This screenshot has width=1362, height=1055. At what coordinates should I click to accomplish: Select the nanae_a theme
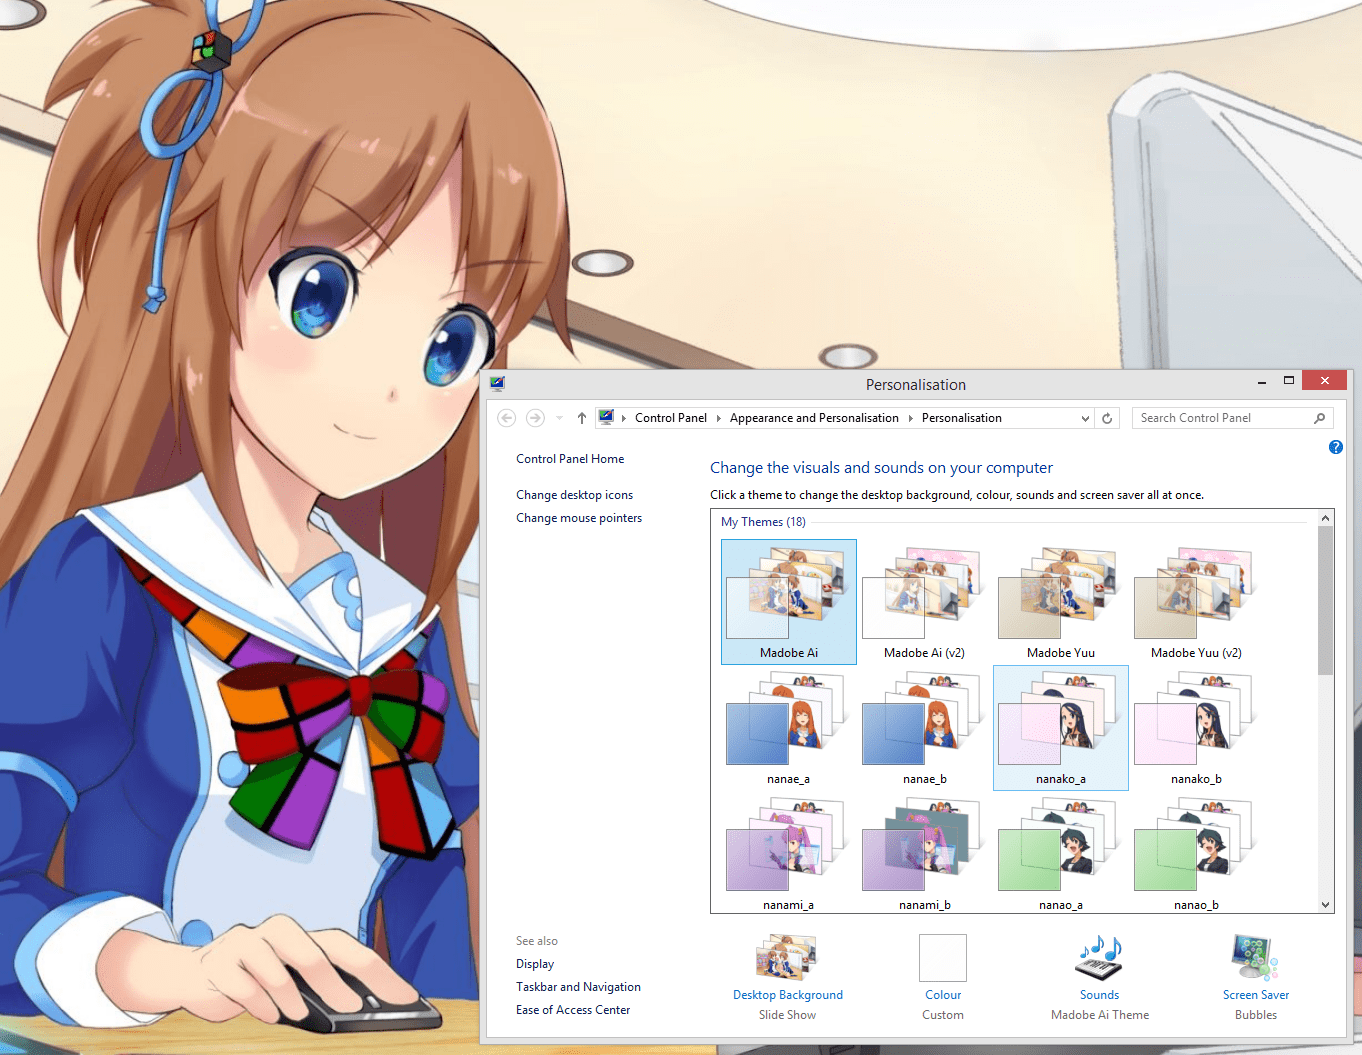tap(789, 728)
